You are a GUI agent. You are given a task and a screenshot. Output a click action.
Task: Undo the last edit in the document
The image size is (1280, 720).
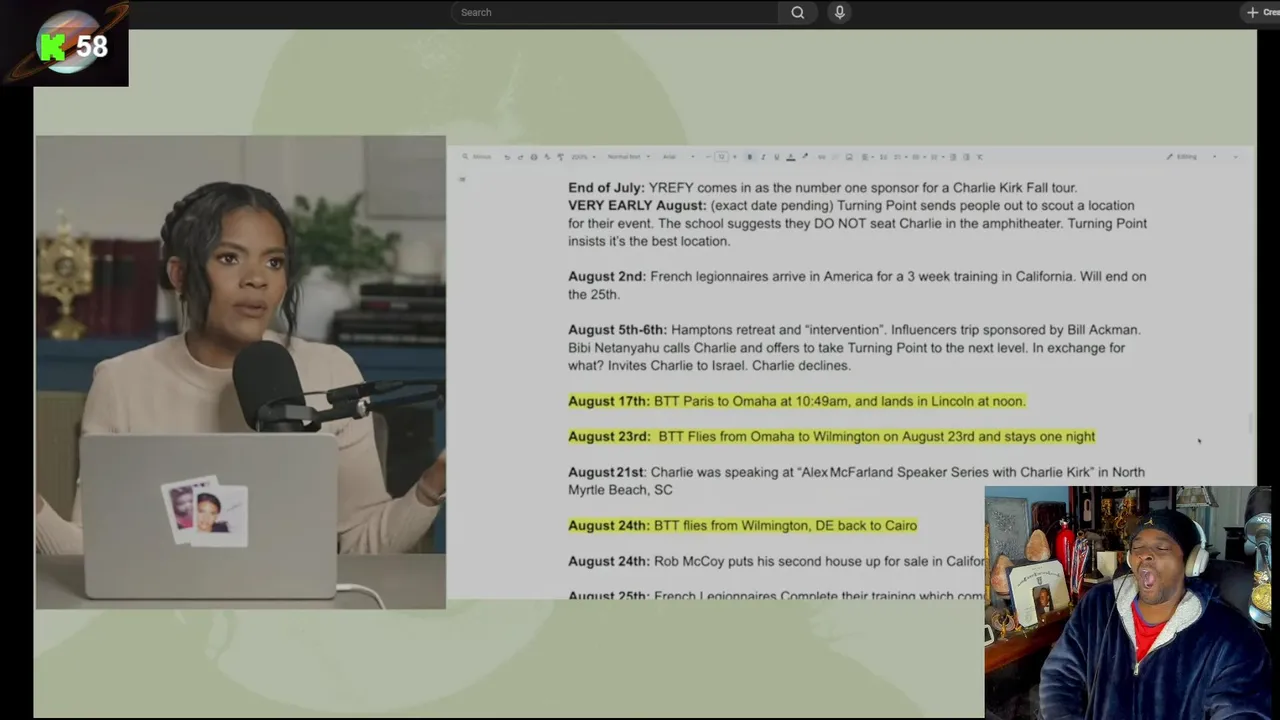(507, 157)
